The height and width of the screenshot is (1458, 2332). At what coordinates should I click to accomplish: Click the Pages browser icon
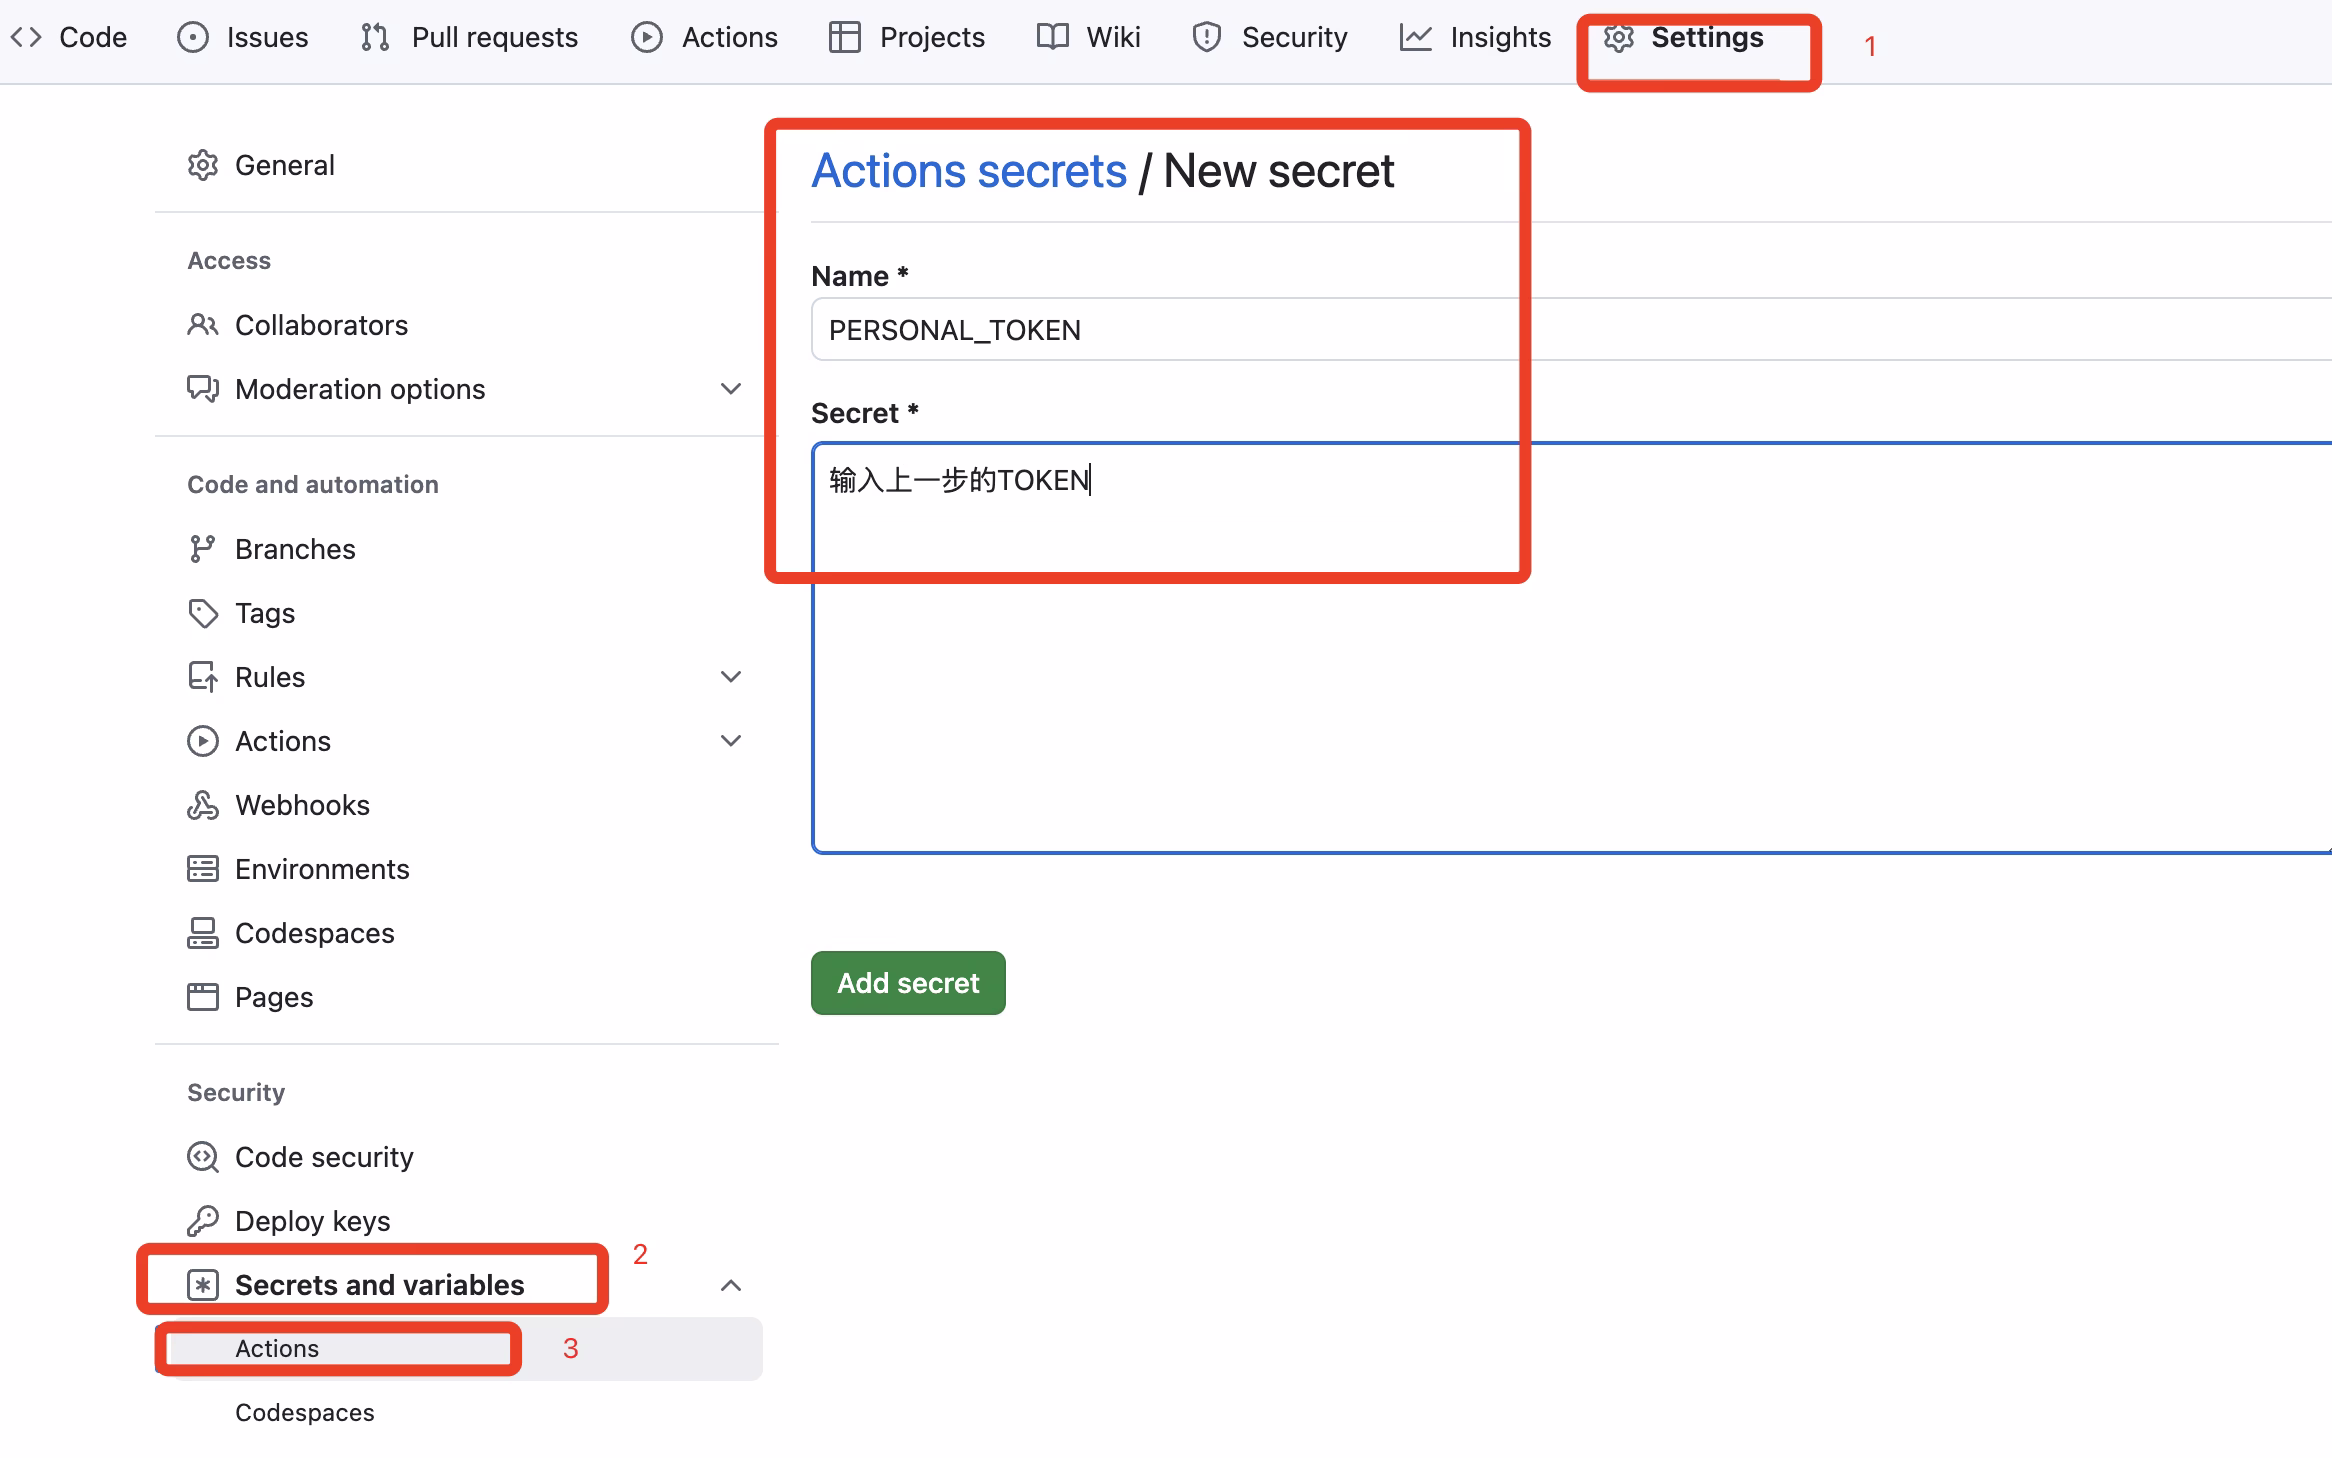point(203,997)
